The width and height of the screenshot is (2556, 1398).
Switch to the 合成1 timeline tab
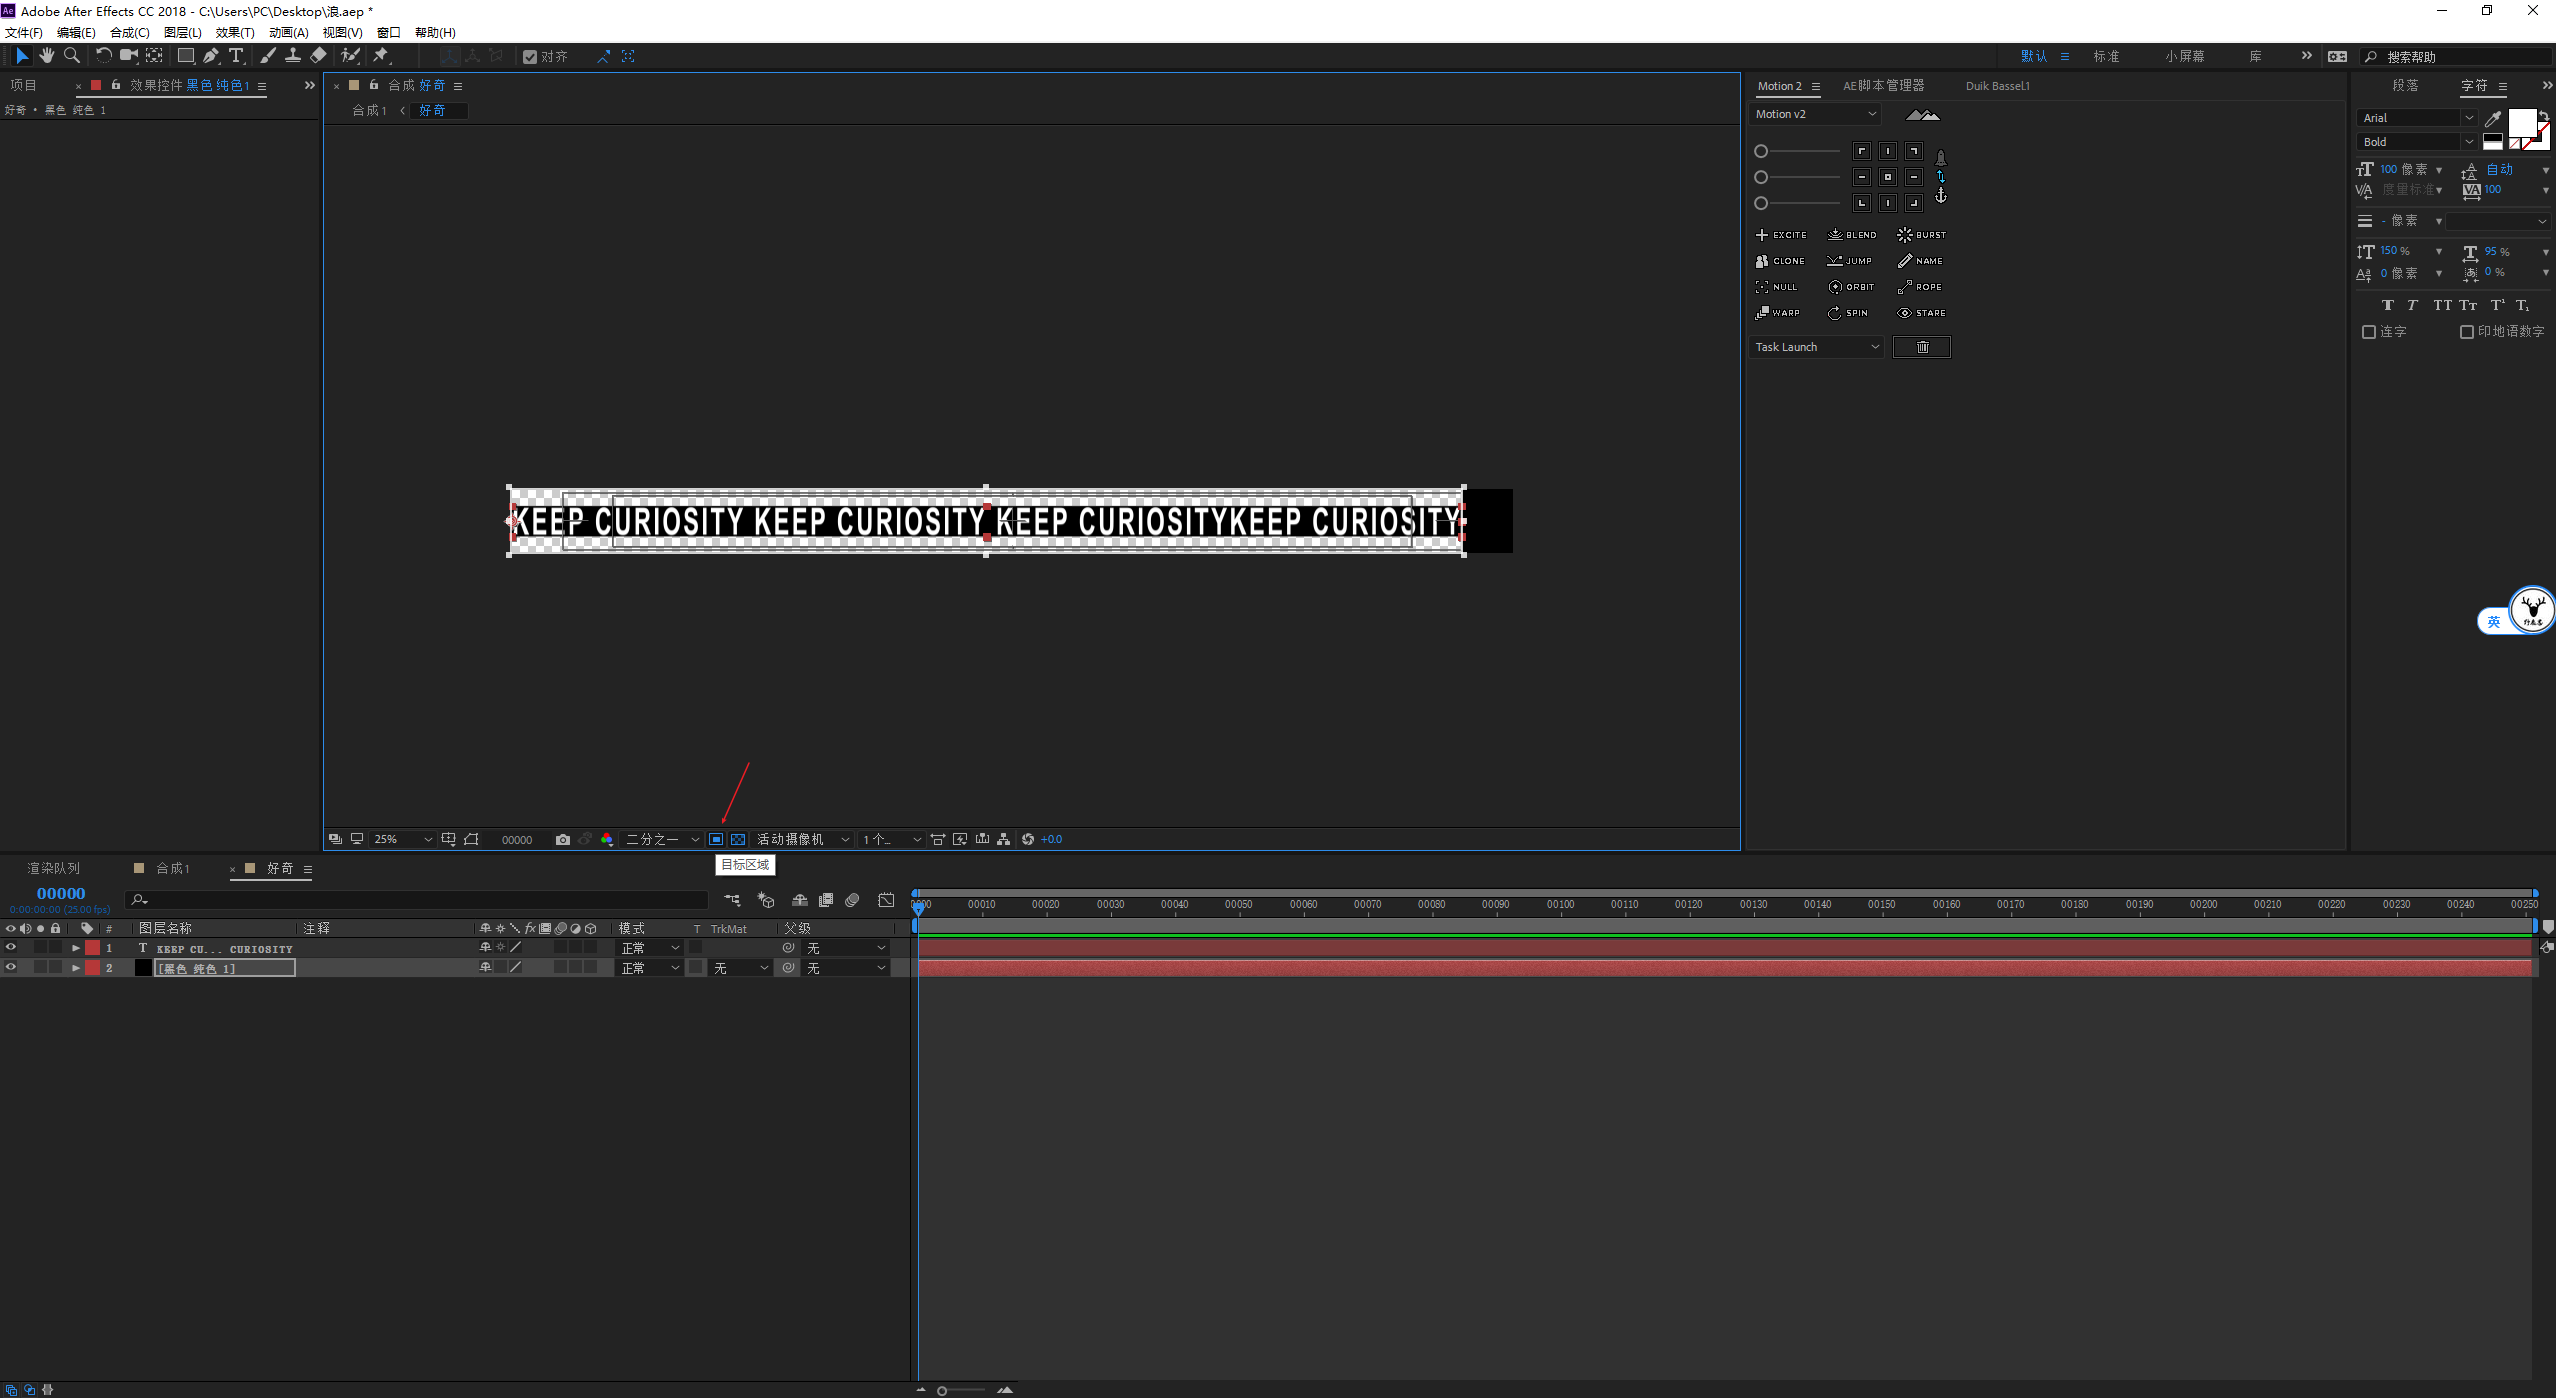coord(172,868)
